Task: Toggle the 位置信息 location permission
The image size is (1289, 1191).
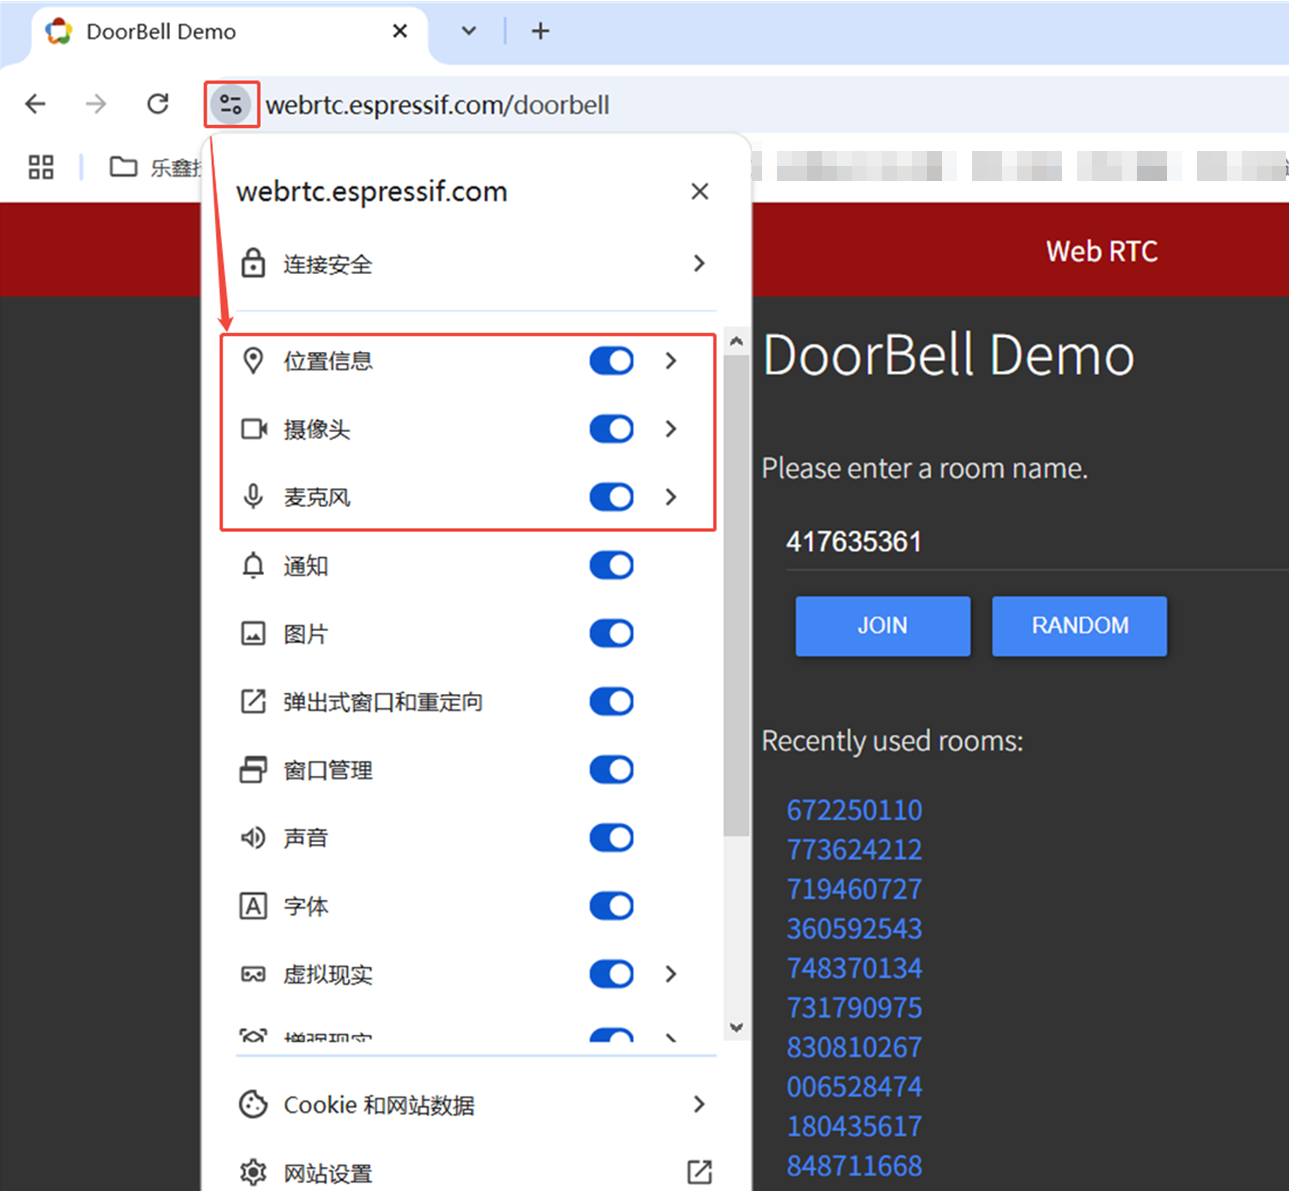Action: pos(611,360)
